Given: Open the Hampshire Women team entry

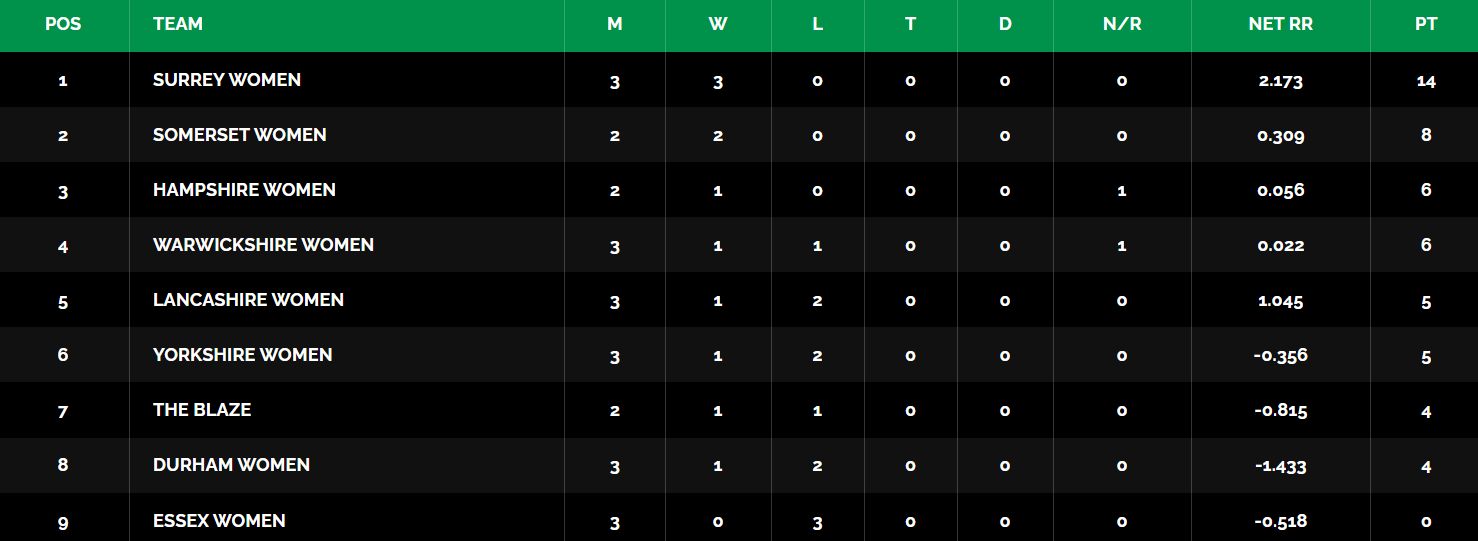Looking at the screenshot, I should [244, 190].
